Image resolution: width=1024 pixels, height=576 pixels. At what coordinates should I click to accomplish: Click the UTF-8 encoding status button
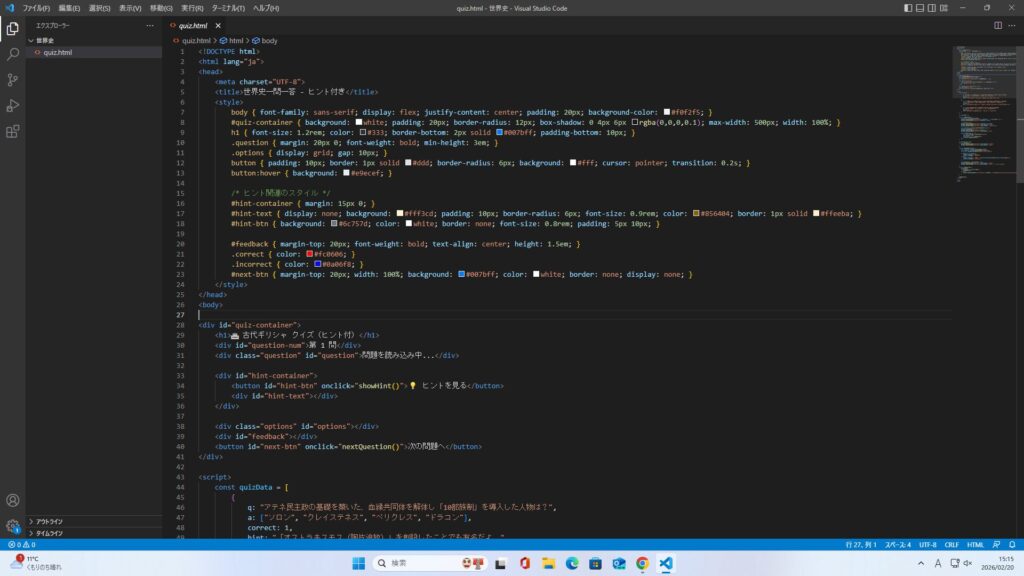pos(926,545)
